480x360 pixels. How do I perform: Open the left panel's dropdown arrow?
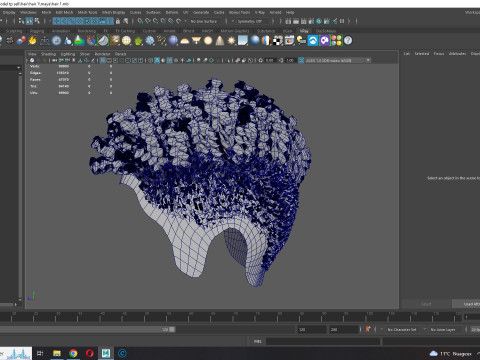pyautogui.click(x=18, y=67)
